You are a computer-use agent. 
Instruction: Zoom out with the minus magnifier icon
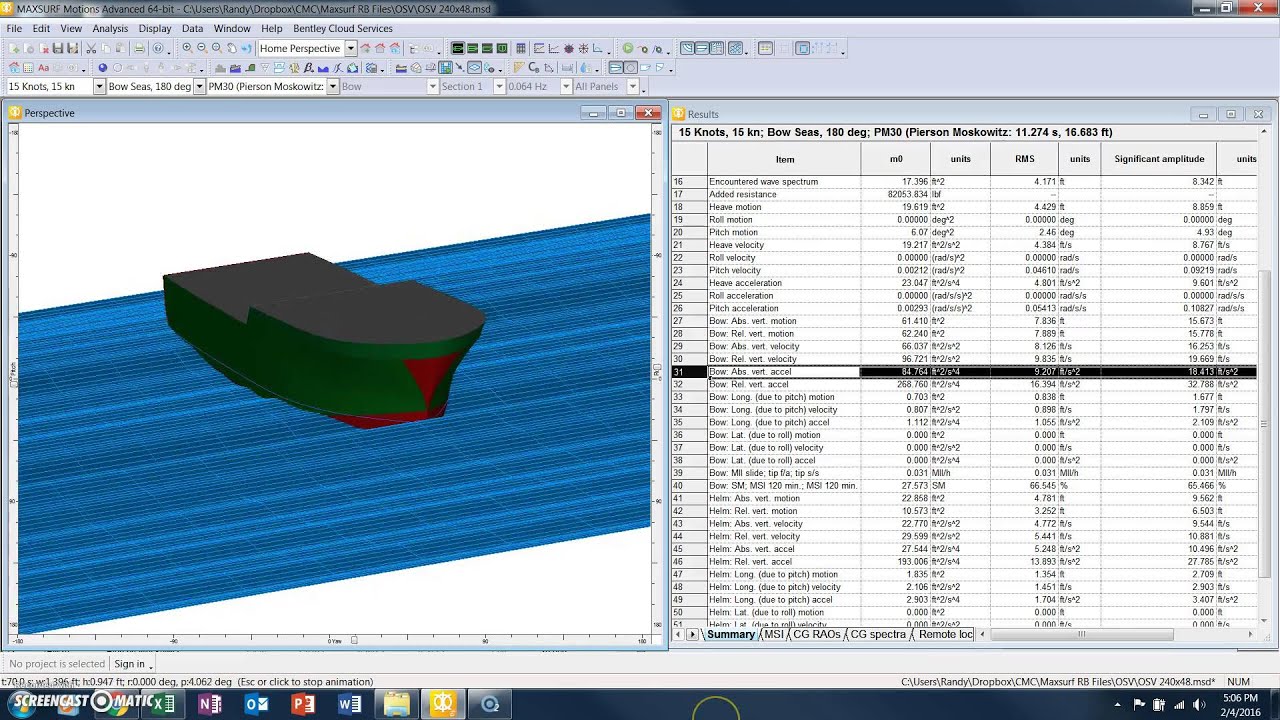[x=202, y=48]
